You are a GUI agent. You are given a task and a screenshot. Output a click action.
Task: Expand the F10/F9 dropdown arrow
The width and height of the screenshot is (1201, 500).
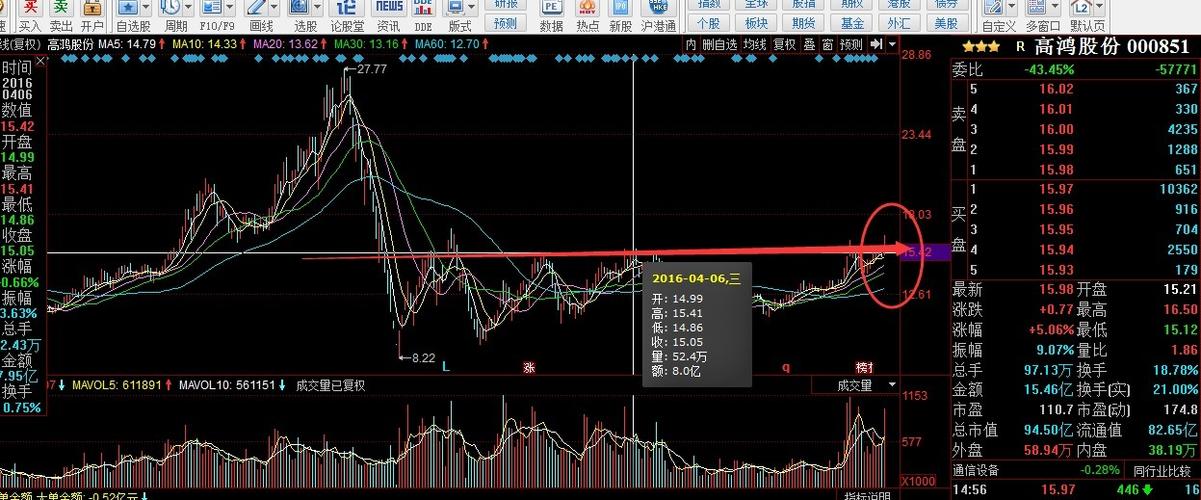click(x=229, y=6)
